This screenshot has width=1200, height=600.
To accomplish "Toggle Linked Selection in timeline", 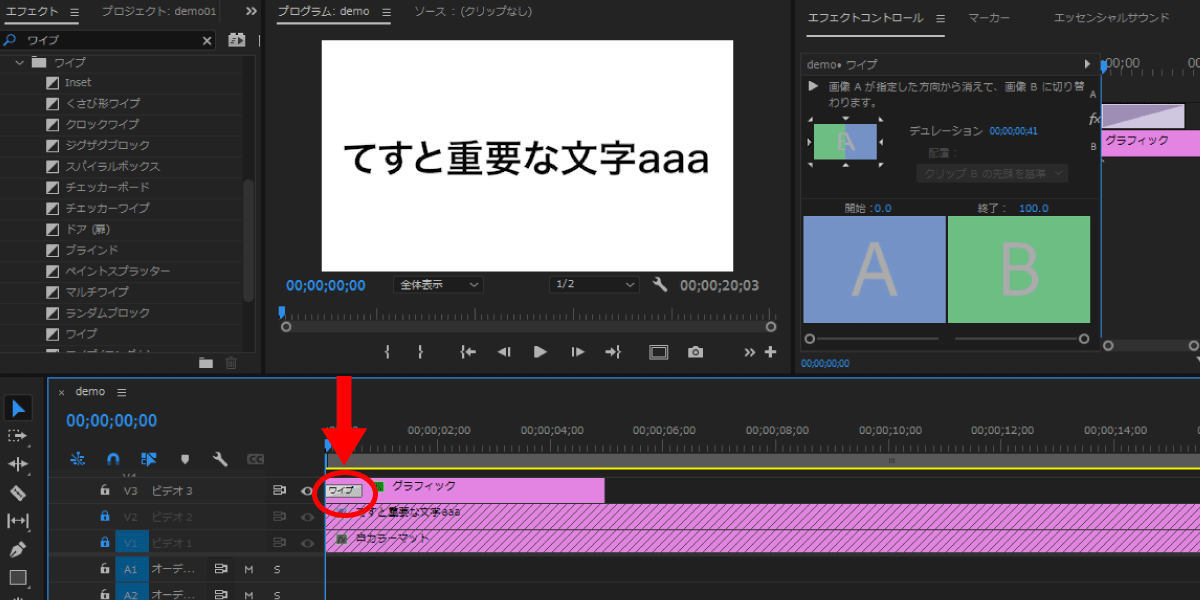I will 149,459.
